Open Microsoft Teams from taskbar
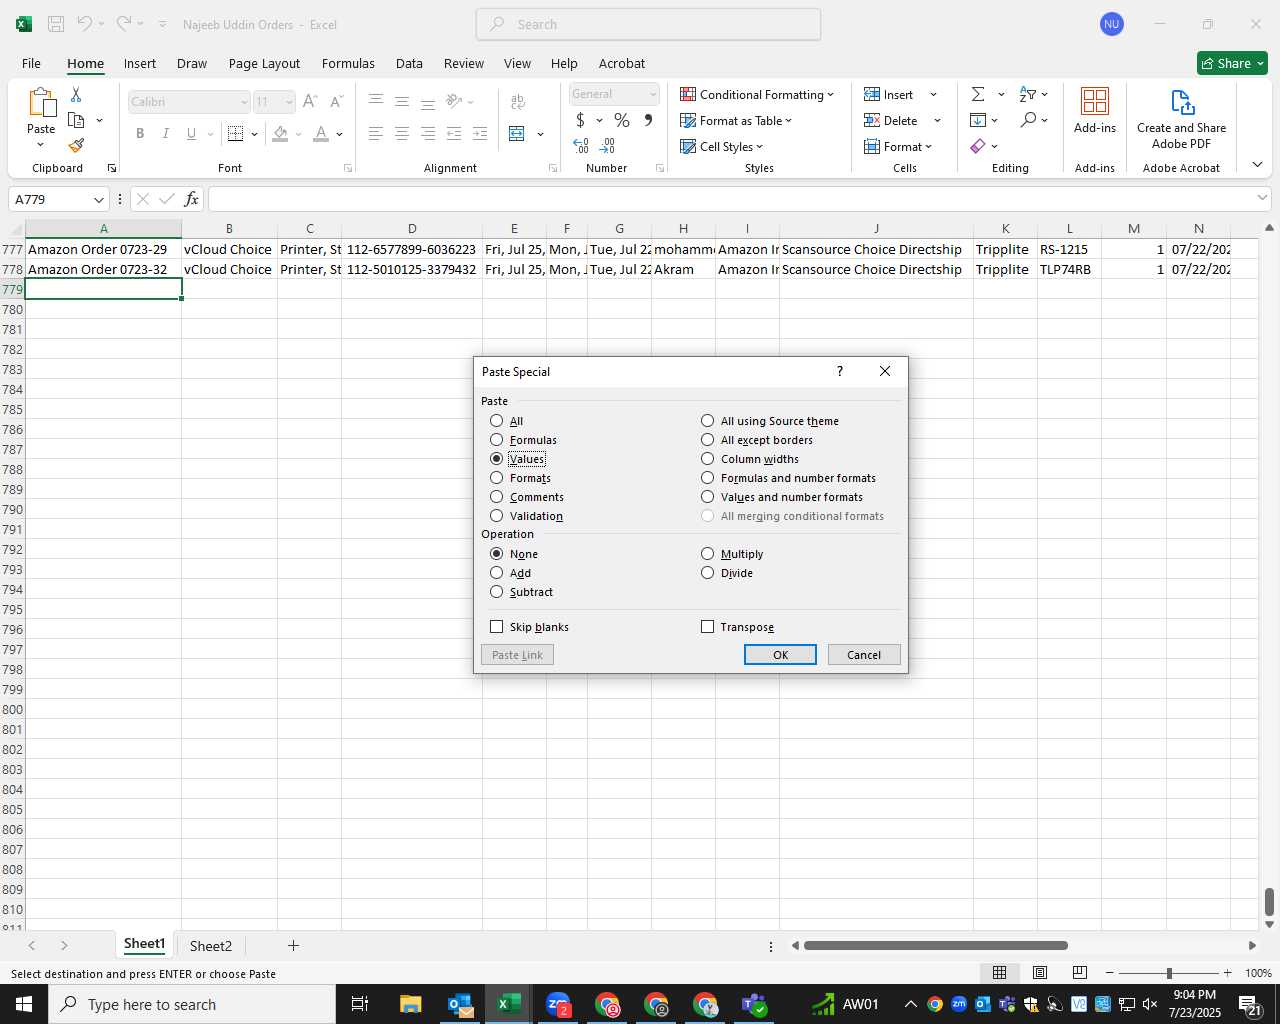Viewport: 1280px width, 1024px height. tap(754, 1004)
